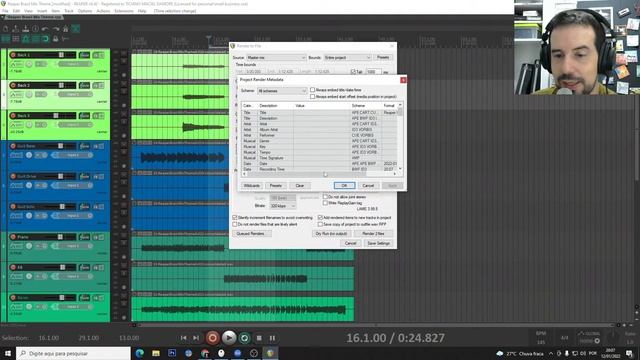
Task: Go to project start in transport
Action: pyautogui.click(x=183, y=338)
